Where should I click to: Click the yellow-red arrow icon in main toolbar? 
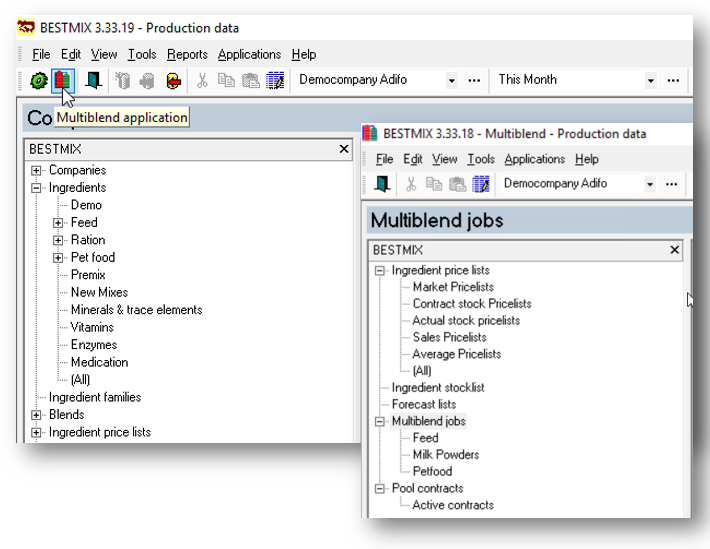[173, 81]
